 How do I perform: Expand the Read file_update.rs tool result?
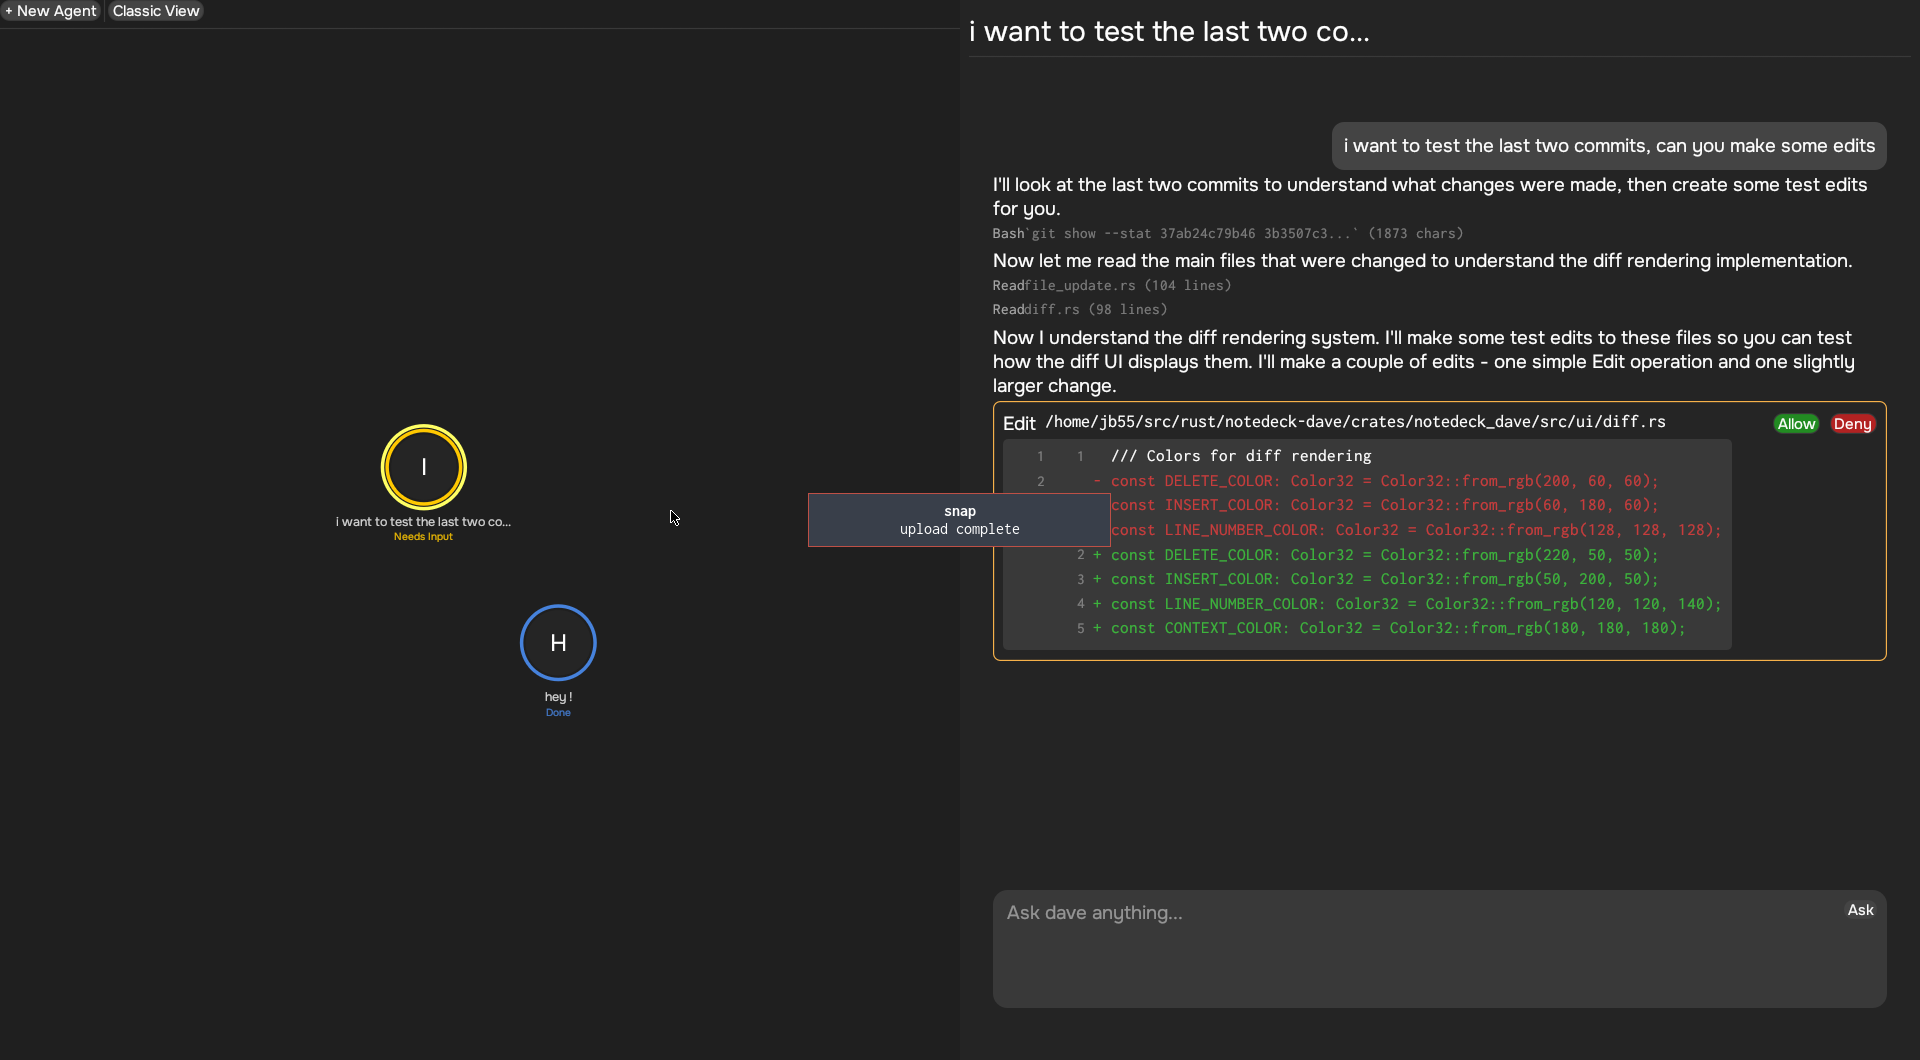1111,286
